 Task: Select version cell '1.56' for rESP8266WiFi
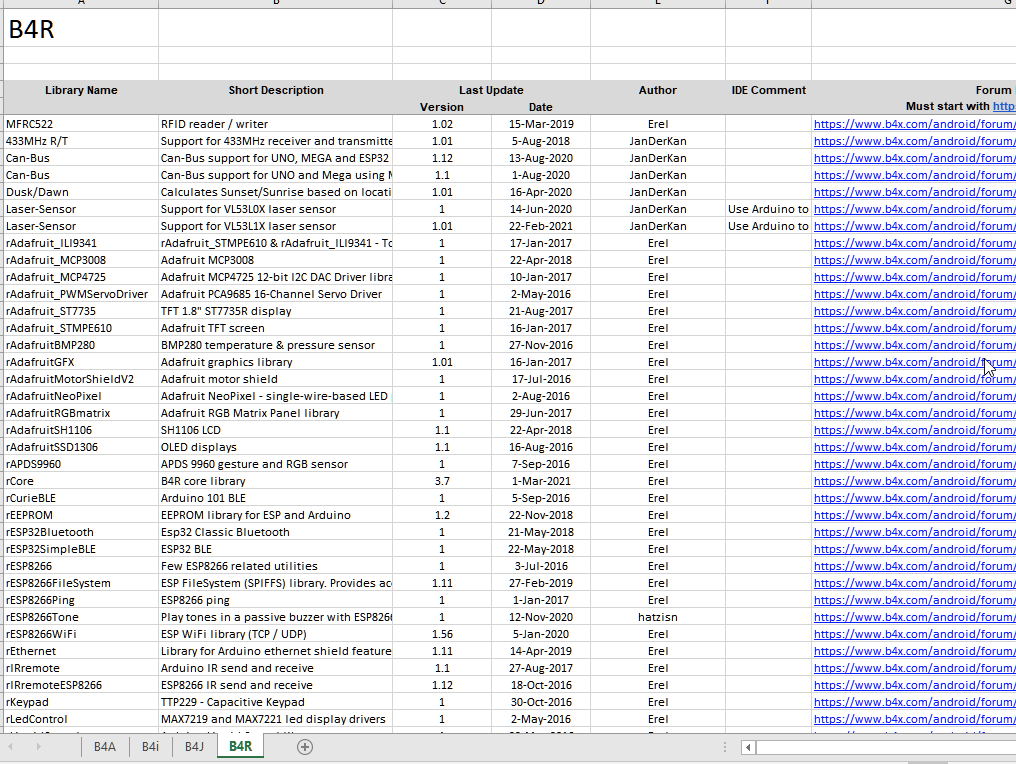click(x=442, y=634)
